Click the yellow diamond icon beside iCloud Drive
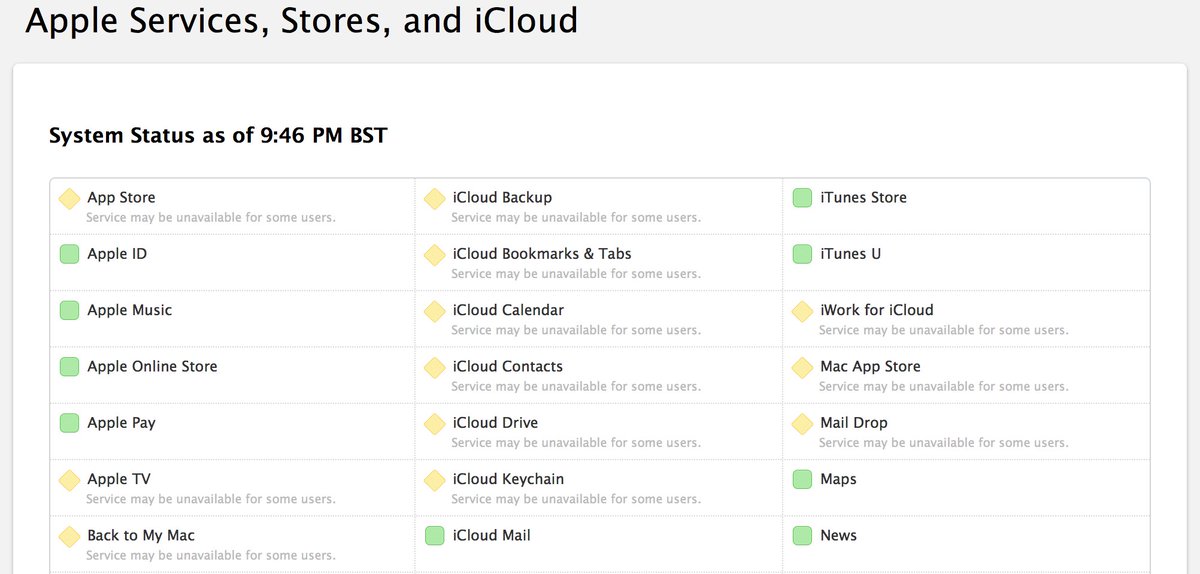Screen dimensions: 1200x574 (434, 423)
